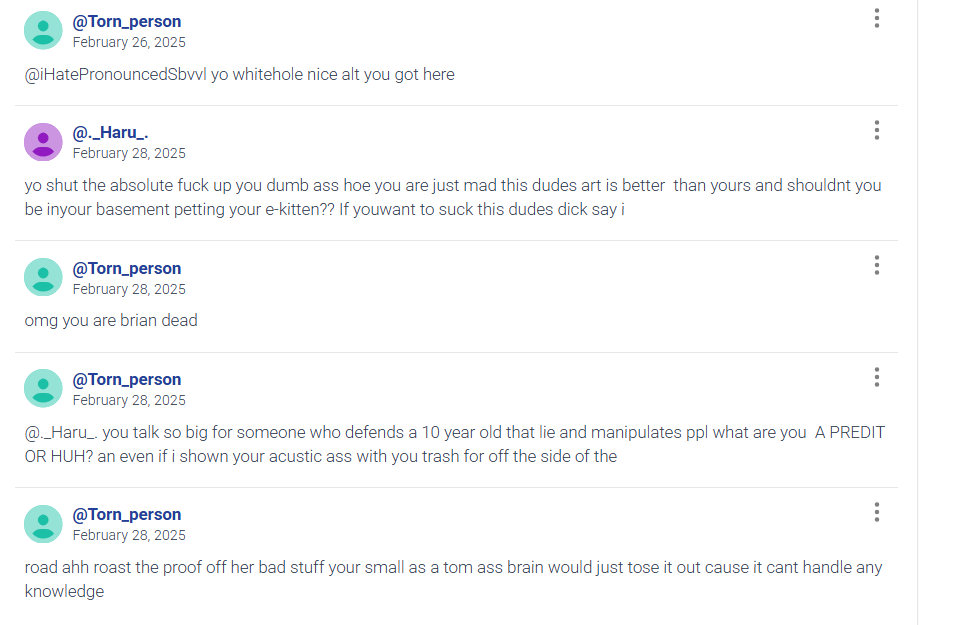Viewport: 957px width, 625px height.
Task: Click Torn_person avatar on February 26 comment
Action: 43,31
